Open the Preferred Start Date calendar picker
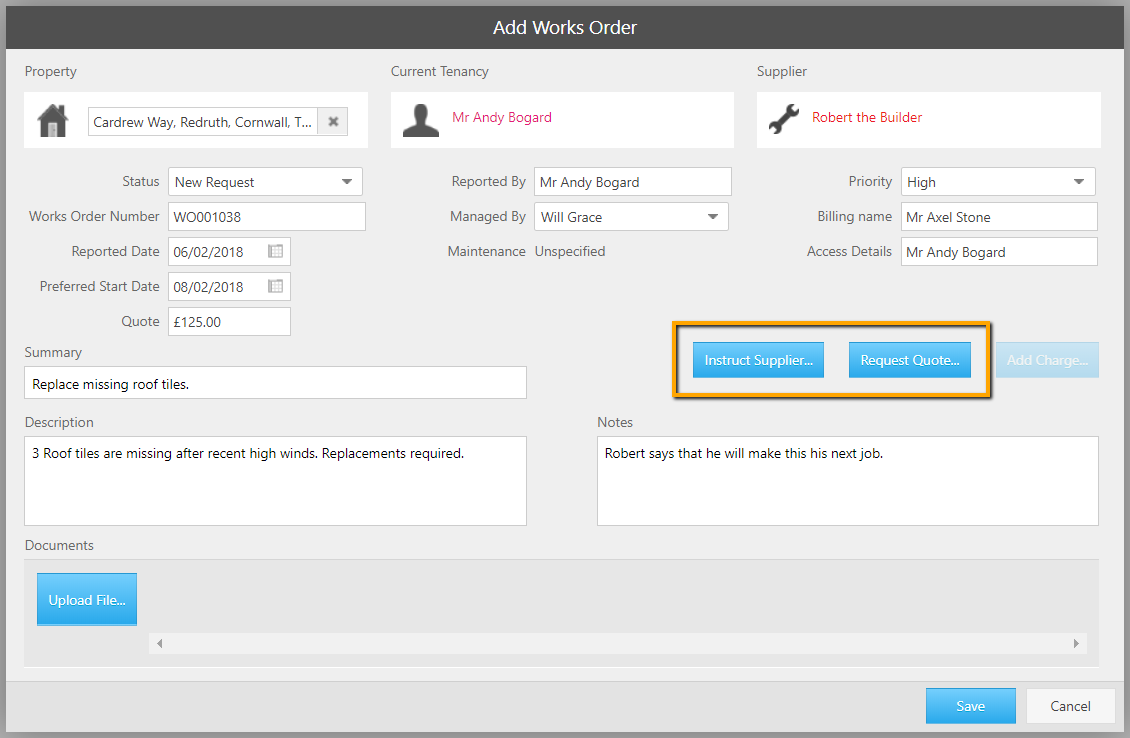The height and width of the screenshot is (738, 1130). point(275,287)
